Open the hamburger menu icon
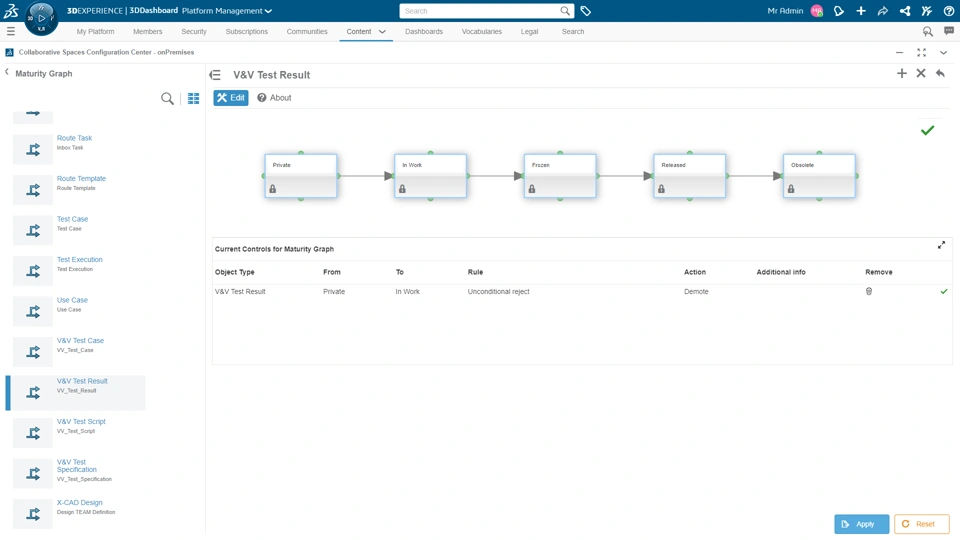960x540 pixels. click(10, 31)
